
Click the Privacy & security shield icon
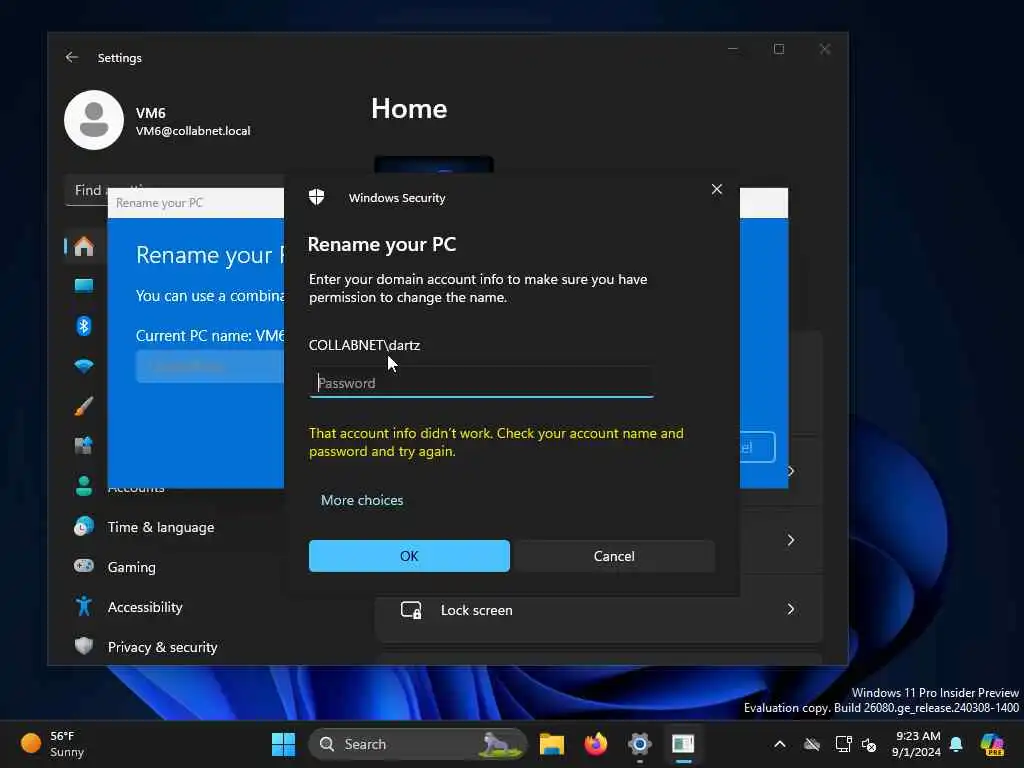pyautogui.click(x=84, y=646)
